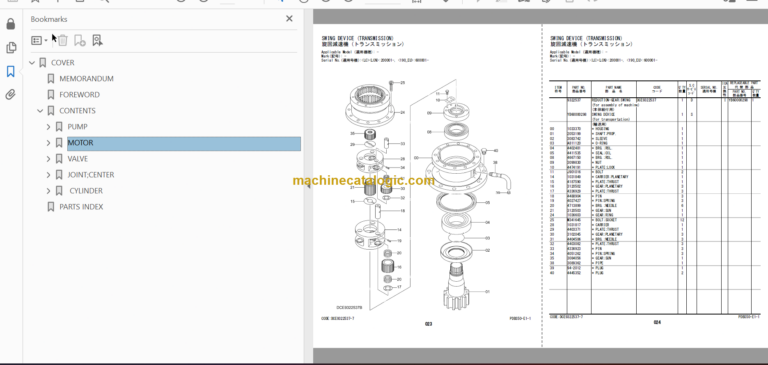Select the CYLINDER bookmark
Image resolution: width=768 pixels, height=365 pixels.
[86, 191]
